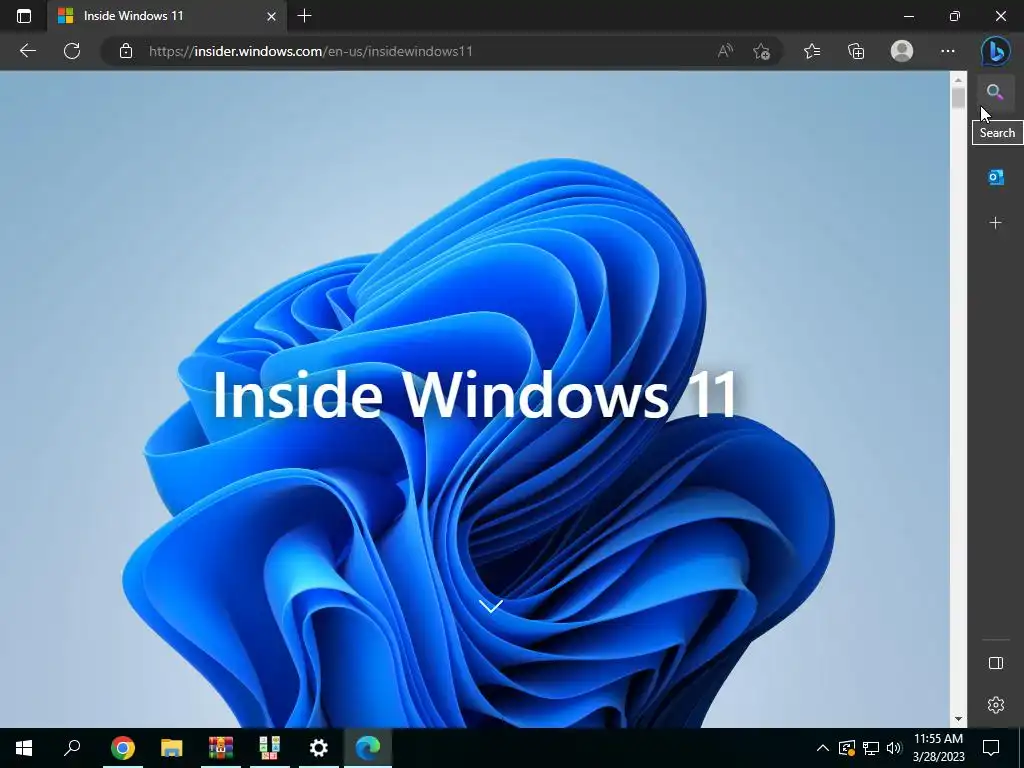Toggle the sidebar visibility button
Screen dimensions: 1024x768
[x=996, y=664]
